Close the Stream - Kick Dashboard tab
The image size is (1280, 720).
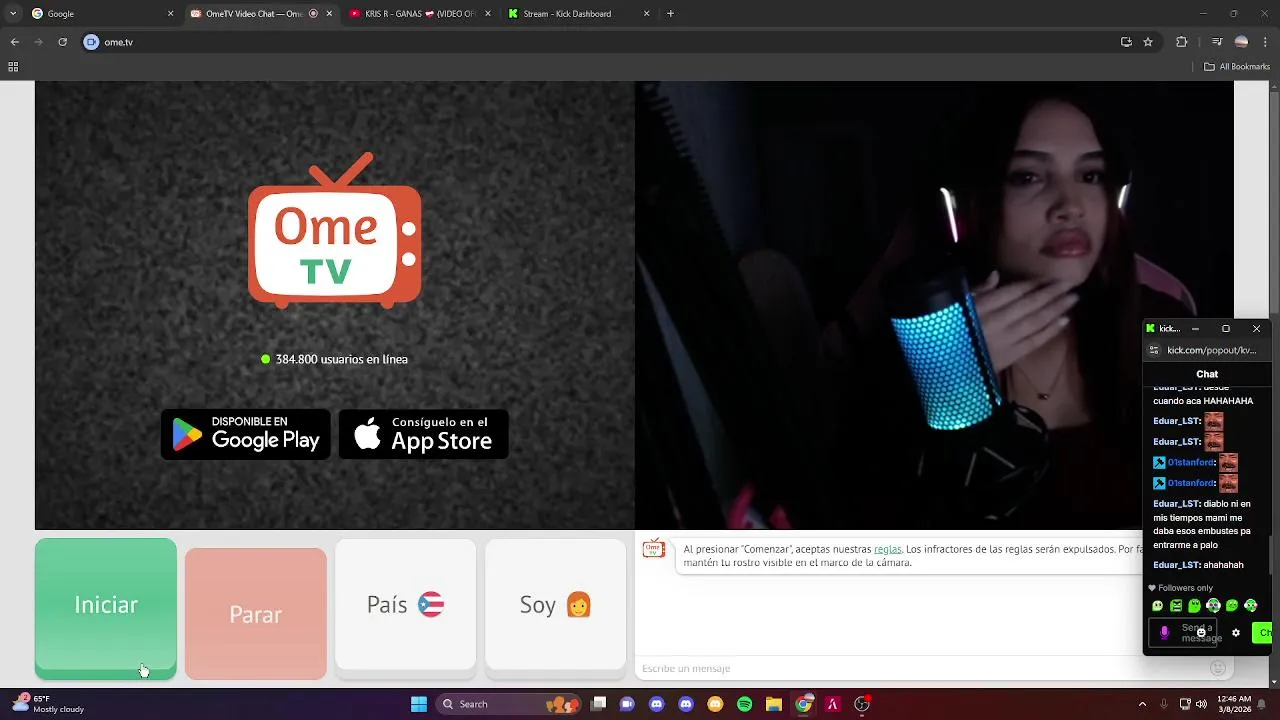pos(646,14)
